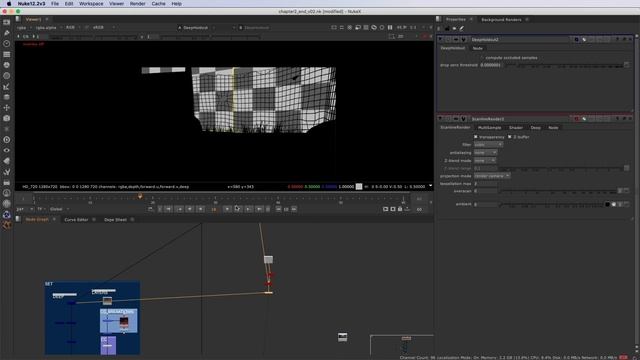Click the tessellation max input field
The width and height of the screenshot is (640, 360).
[486, 184]
